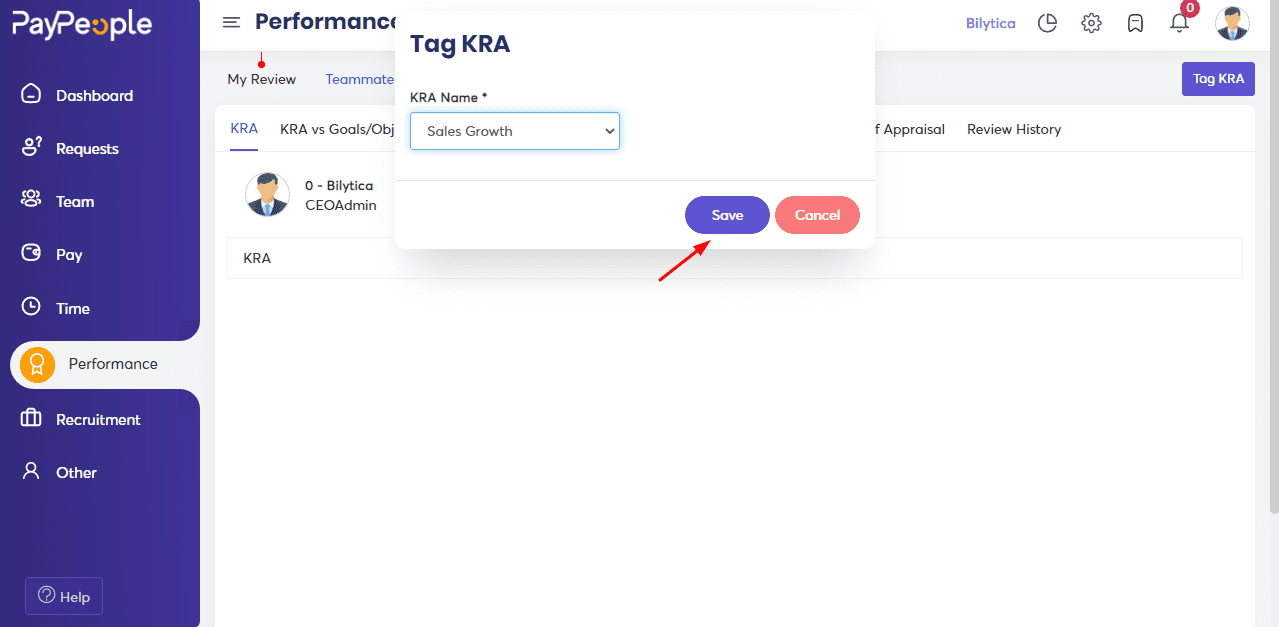Go to Dashboard in sidebar menu
The height and width of the screenshot is (627, 1279).
point(94,95)
